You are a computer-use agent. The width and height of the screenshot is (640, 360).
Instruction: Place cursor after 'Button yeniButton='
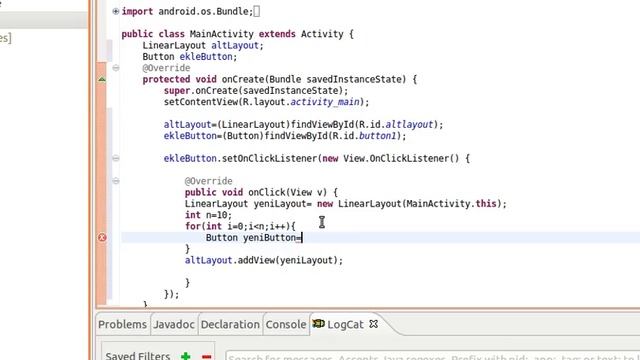click(x=302, y=238)
